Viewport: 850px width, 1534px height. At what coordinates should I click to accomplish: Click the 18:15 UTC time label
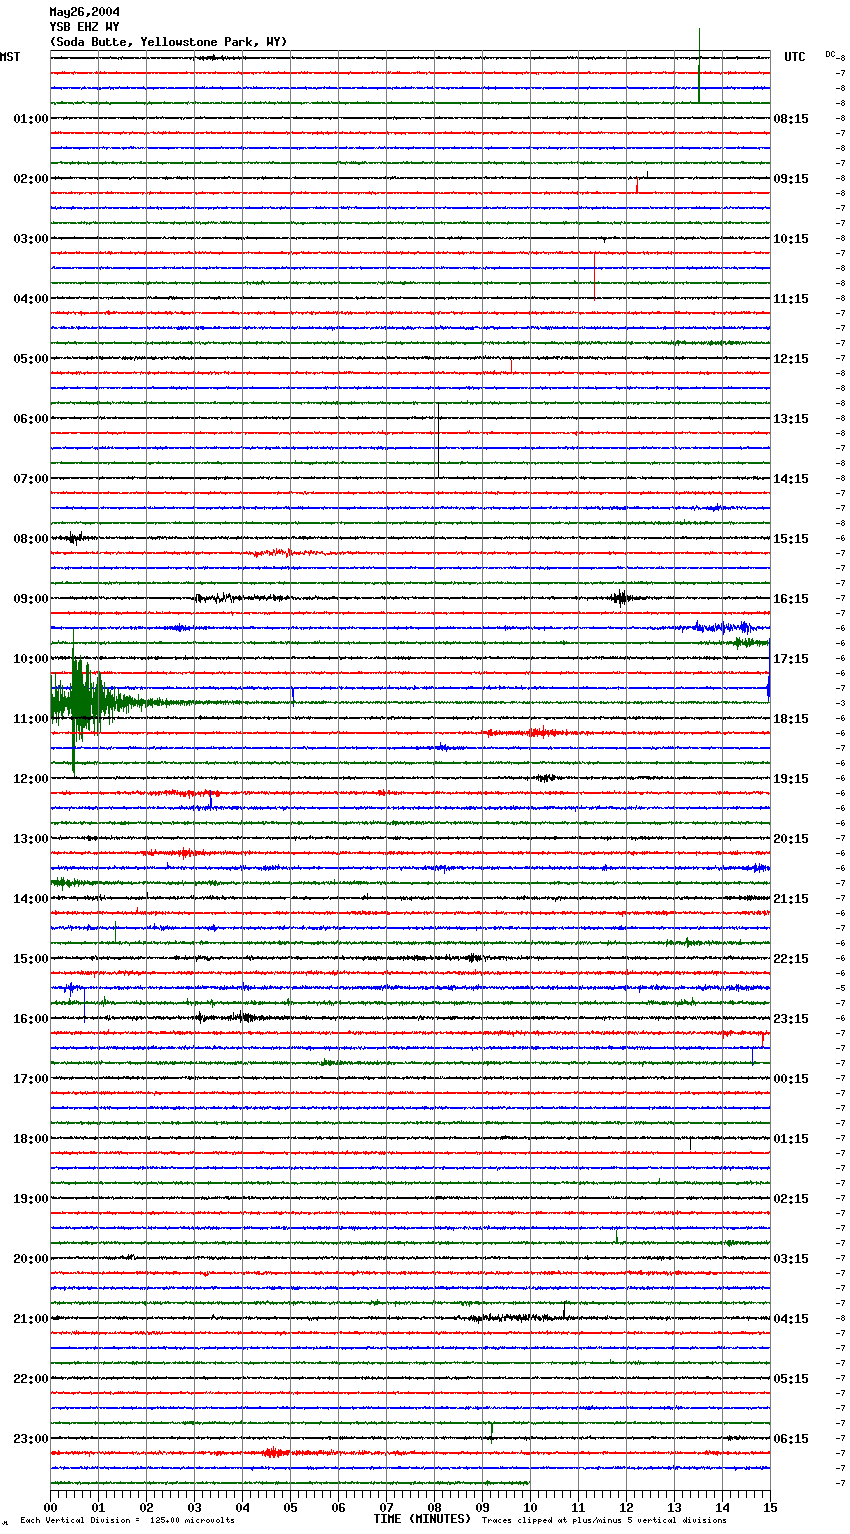point(791,719)
